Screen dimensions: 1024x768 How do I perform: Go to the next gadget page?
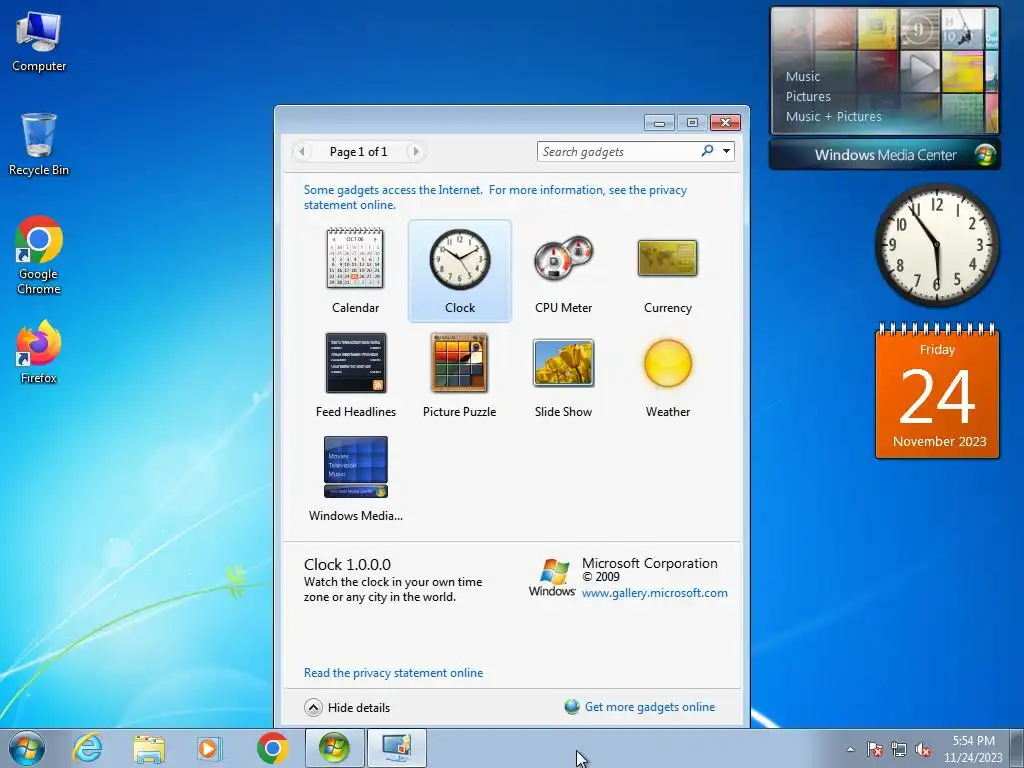[415, 152]
